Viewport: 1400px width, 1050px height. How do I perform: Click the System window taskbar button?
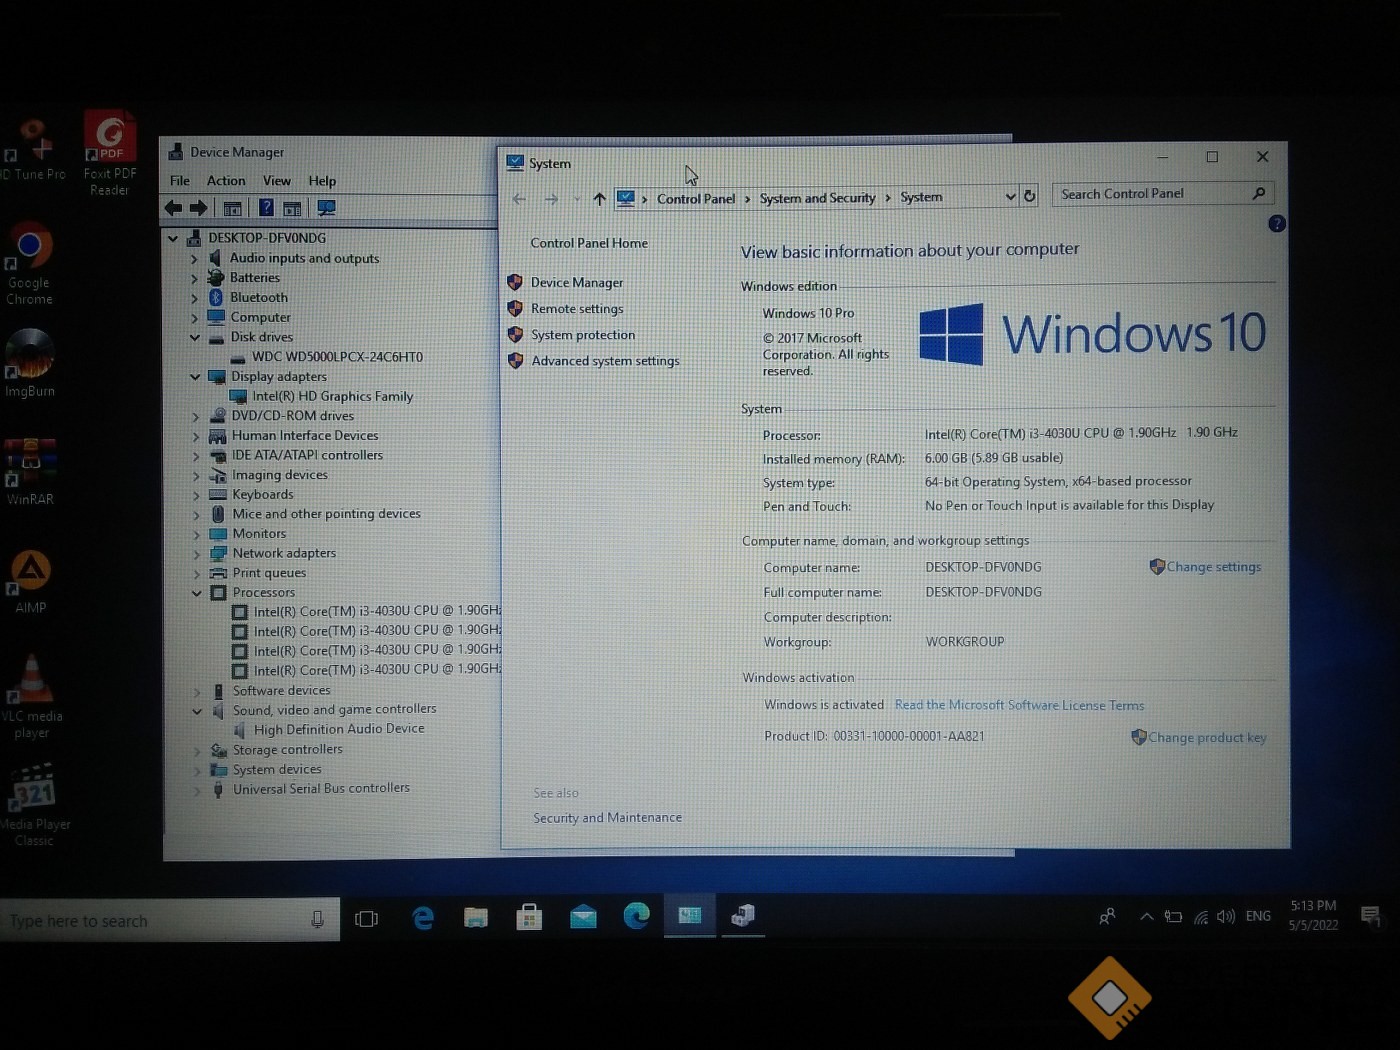(690, 915)
